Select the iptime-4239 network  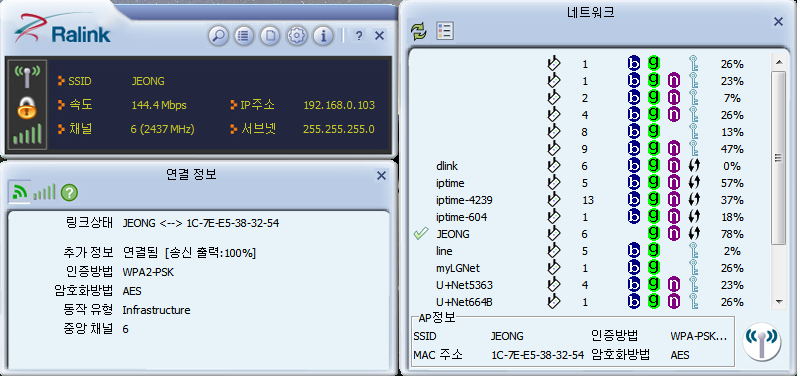(590, 200)
